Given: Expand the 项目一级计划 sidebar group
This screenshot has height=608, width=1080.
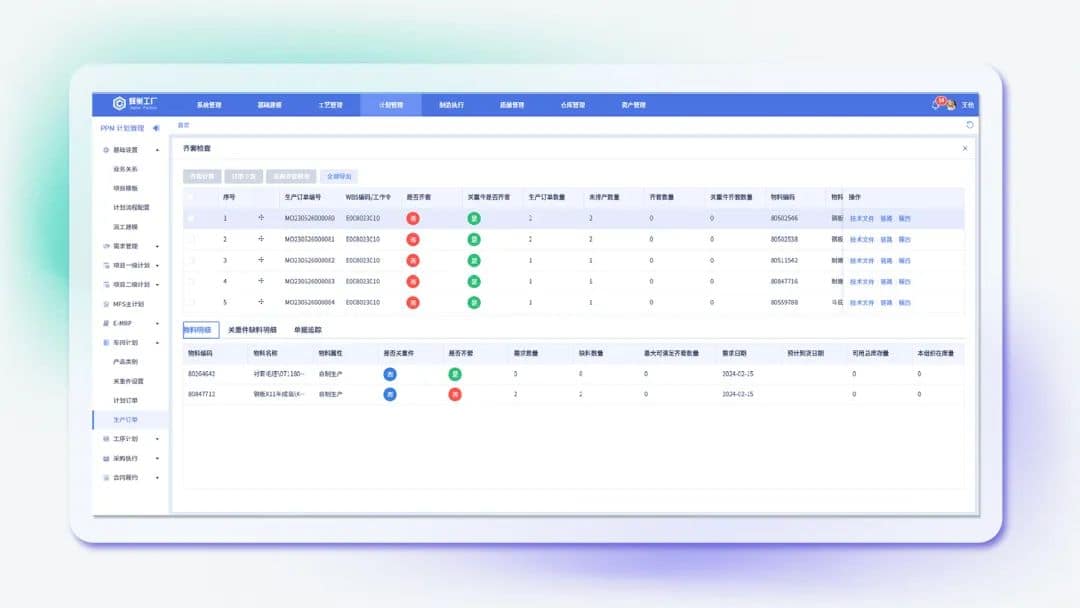Looking at the screenshot, I should 157,265.
